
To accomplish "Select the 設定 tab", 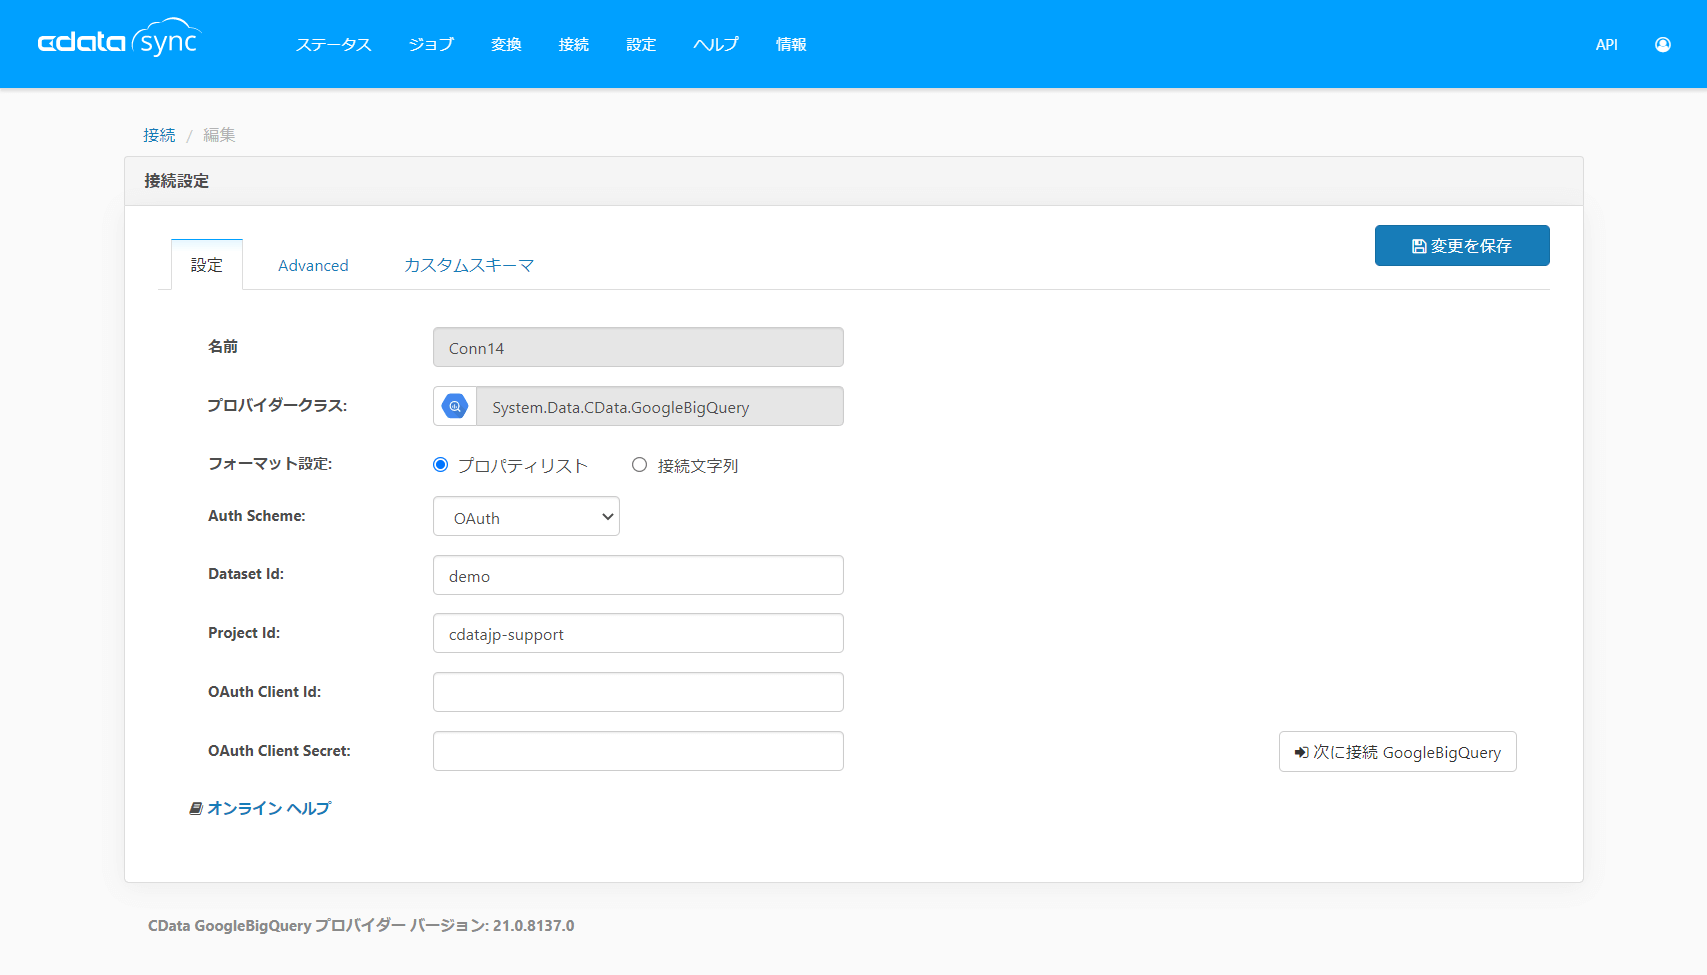I will [207, 265].
